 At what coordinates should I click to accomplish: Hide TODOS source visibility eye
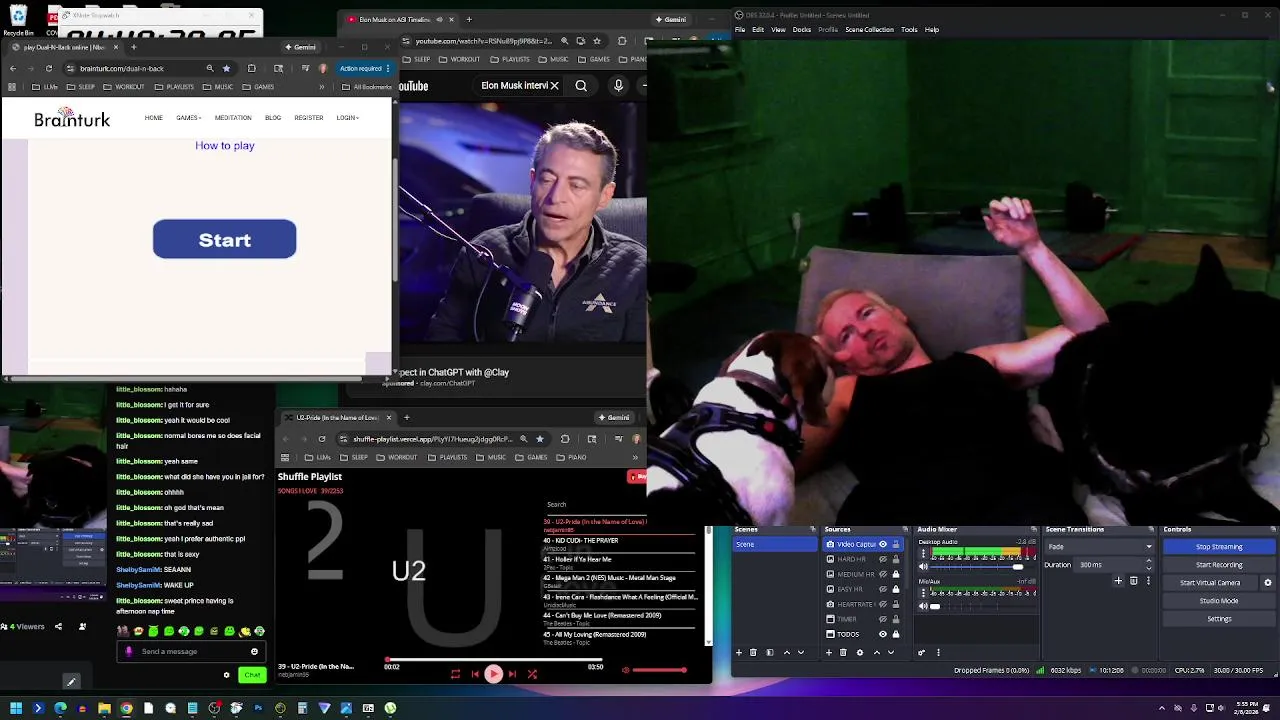[x=883, y=634]
